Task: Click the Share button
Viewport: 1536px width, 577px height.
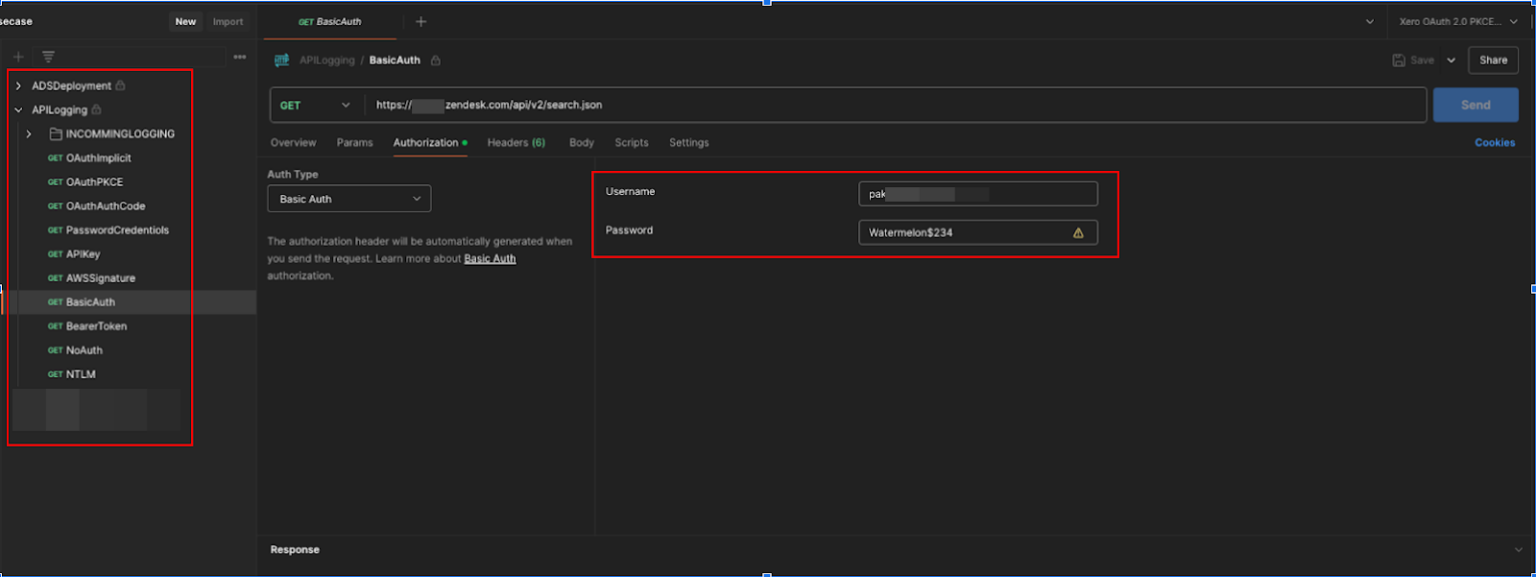Action: click(x=1493, y=60)
